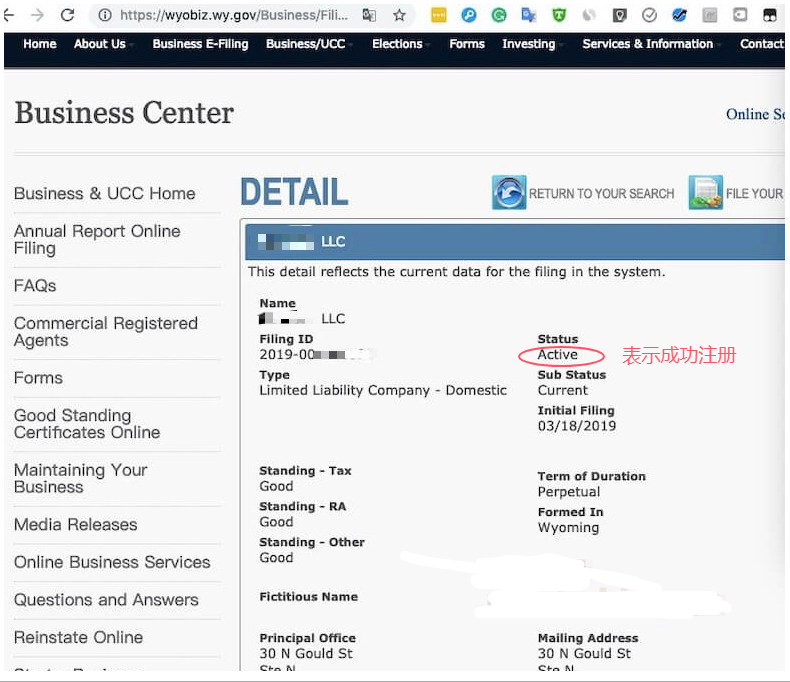Open the Services & Information dropdown
This screenshot has height=682, width=790.
650,44
